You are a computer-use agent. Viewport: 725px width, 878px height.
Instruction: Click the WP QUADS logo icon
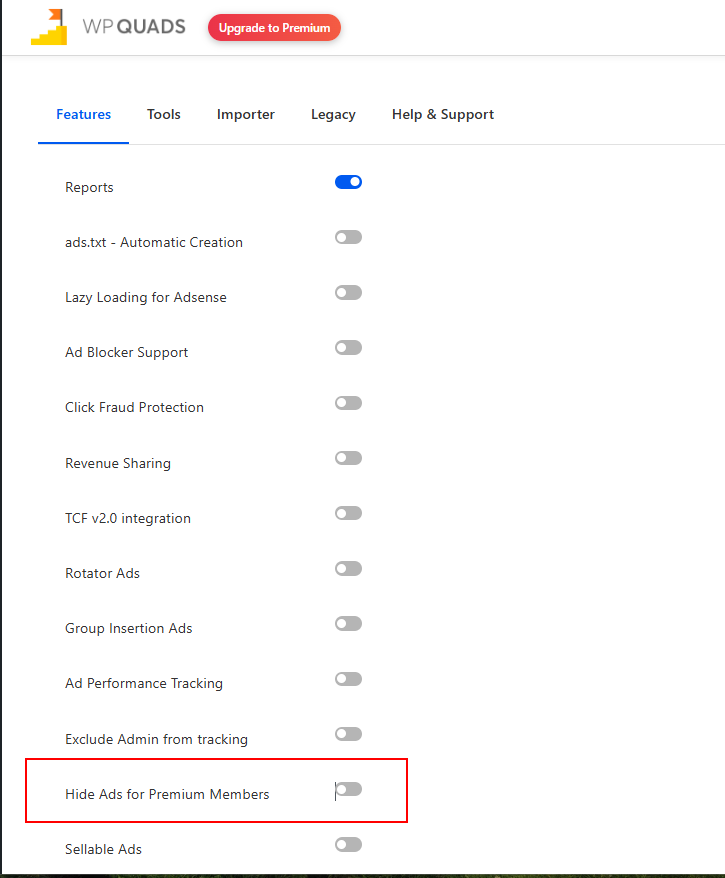click(x=49, y=28)
